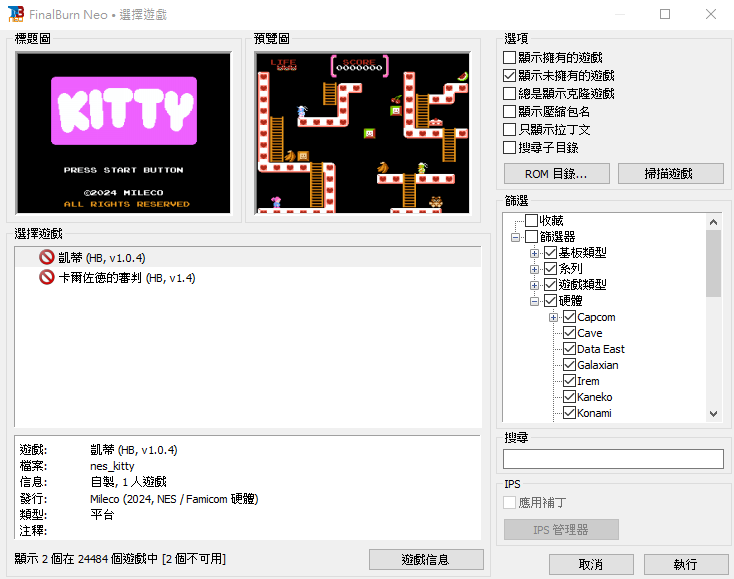Click the gameplay preview thumbnail

tap(362, 133)
